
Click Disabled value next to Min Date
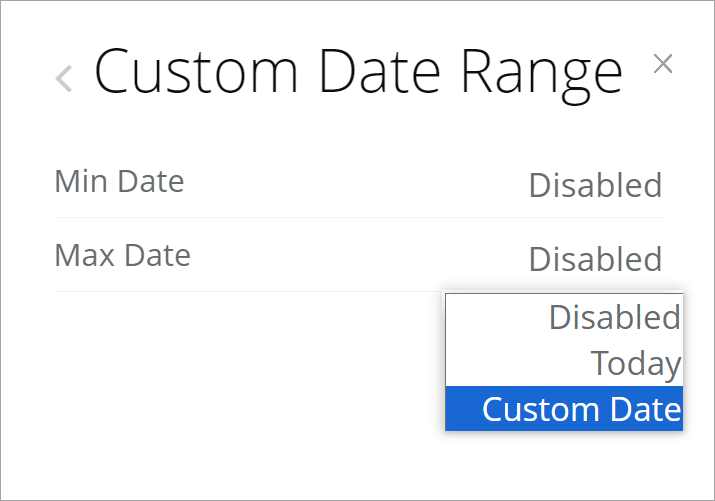point(595,185)
